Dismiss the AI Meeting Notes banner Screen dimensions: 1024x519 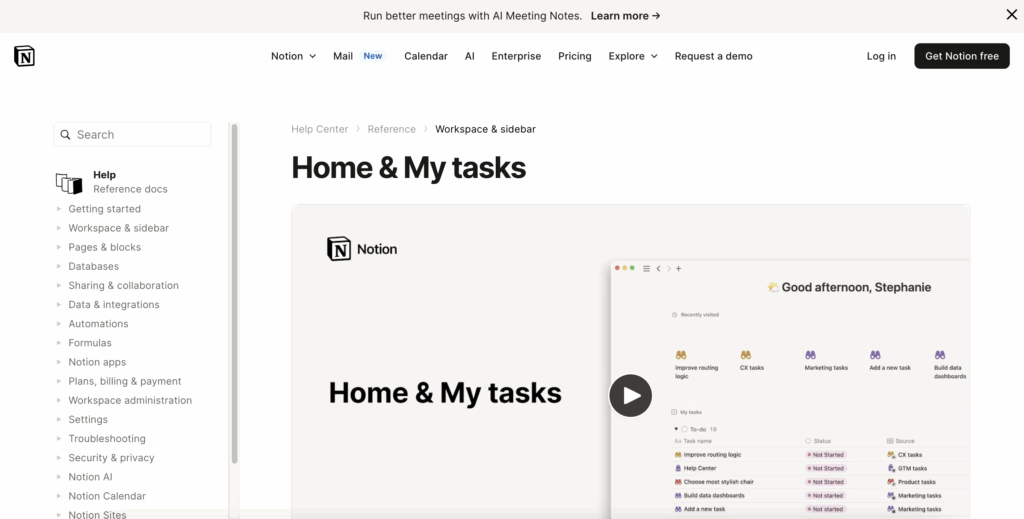click(x=1011, y=15)
